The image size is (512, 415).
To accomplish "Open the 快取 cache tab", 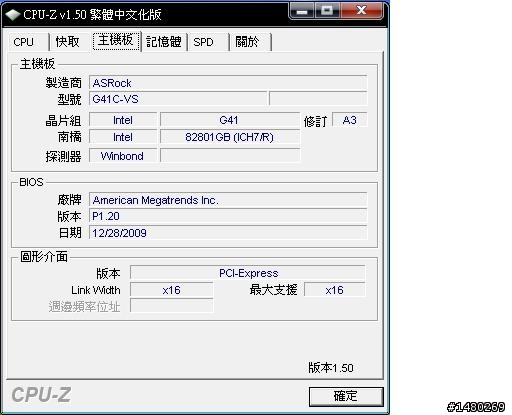I will point(69,42).
